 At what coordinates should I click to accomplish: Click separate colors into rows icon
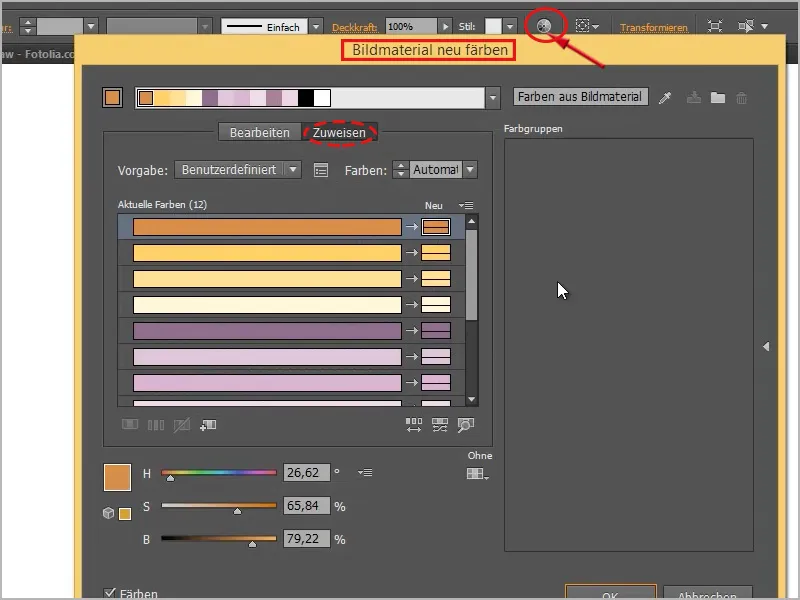click(x=156, y=424)
